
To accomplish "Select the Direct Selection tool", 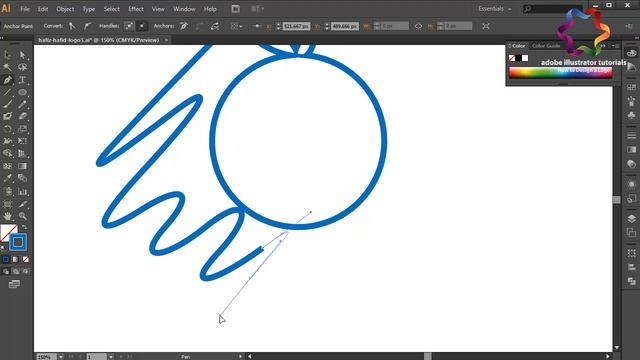I will click(x=22, y=55).
